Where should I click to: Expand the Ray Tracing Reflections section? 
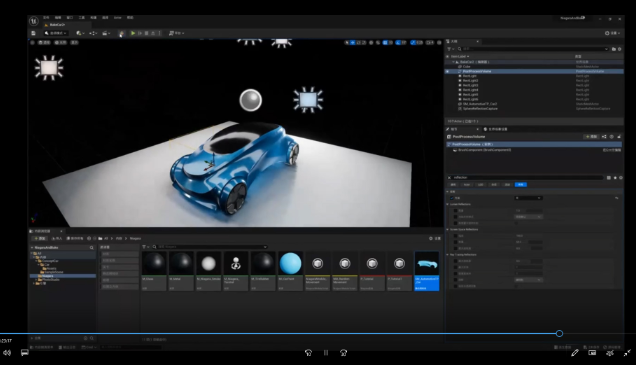(x=448, y=255)
